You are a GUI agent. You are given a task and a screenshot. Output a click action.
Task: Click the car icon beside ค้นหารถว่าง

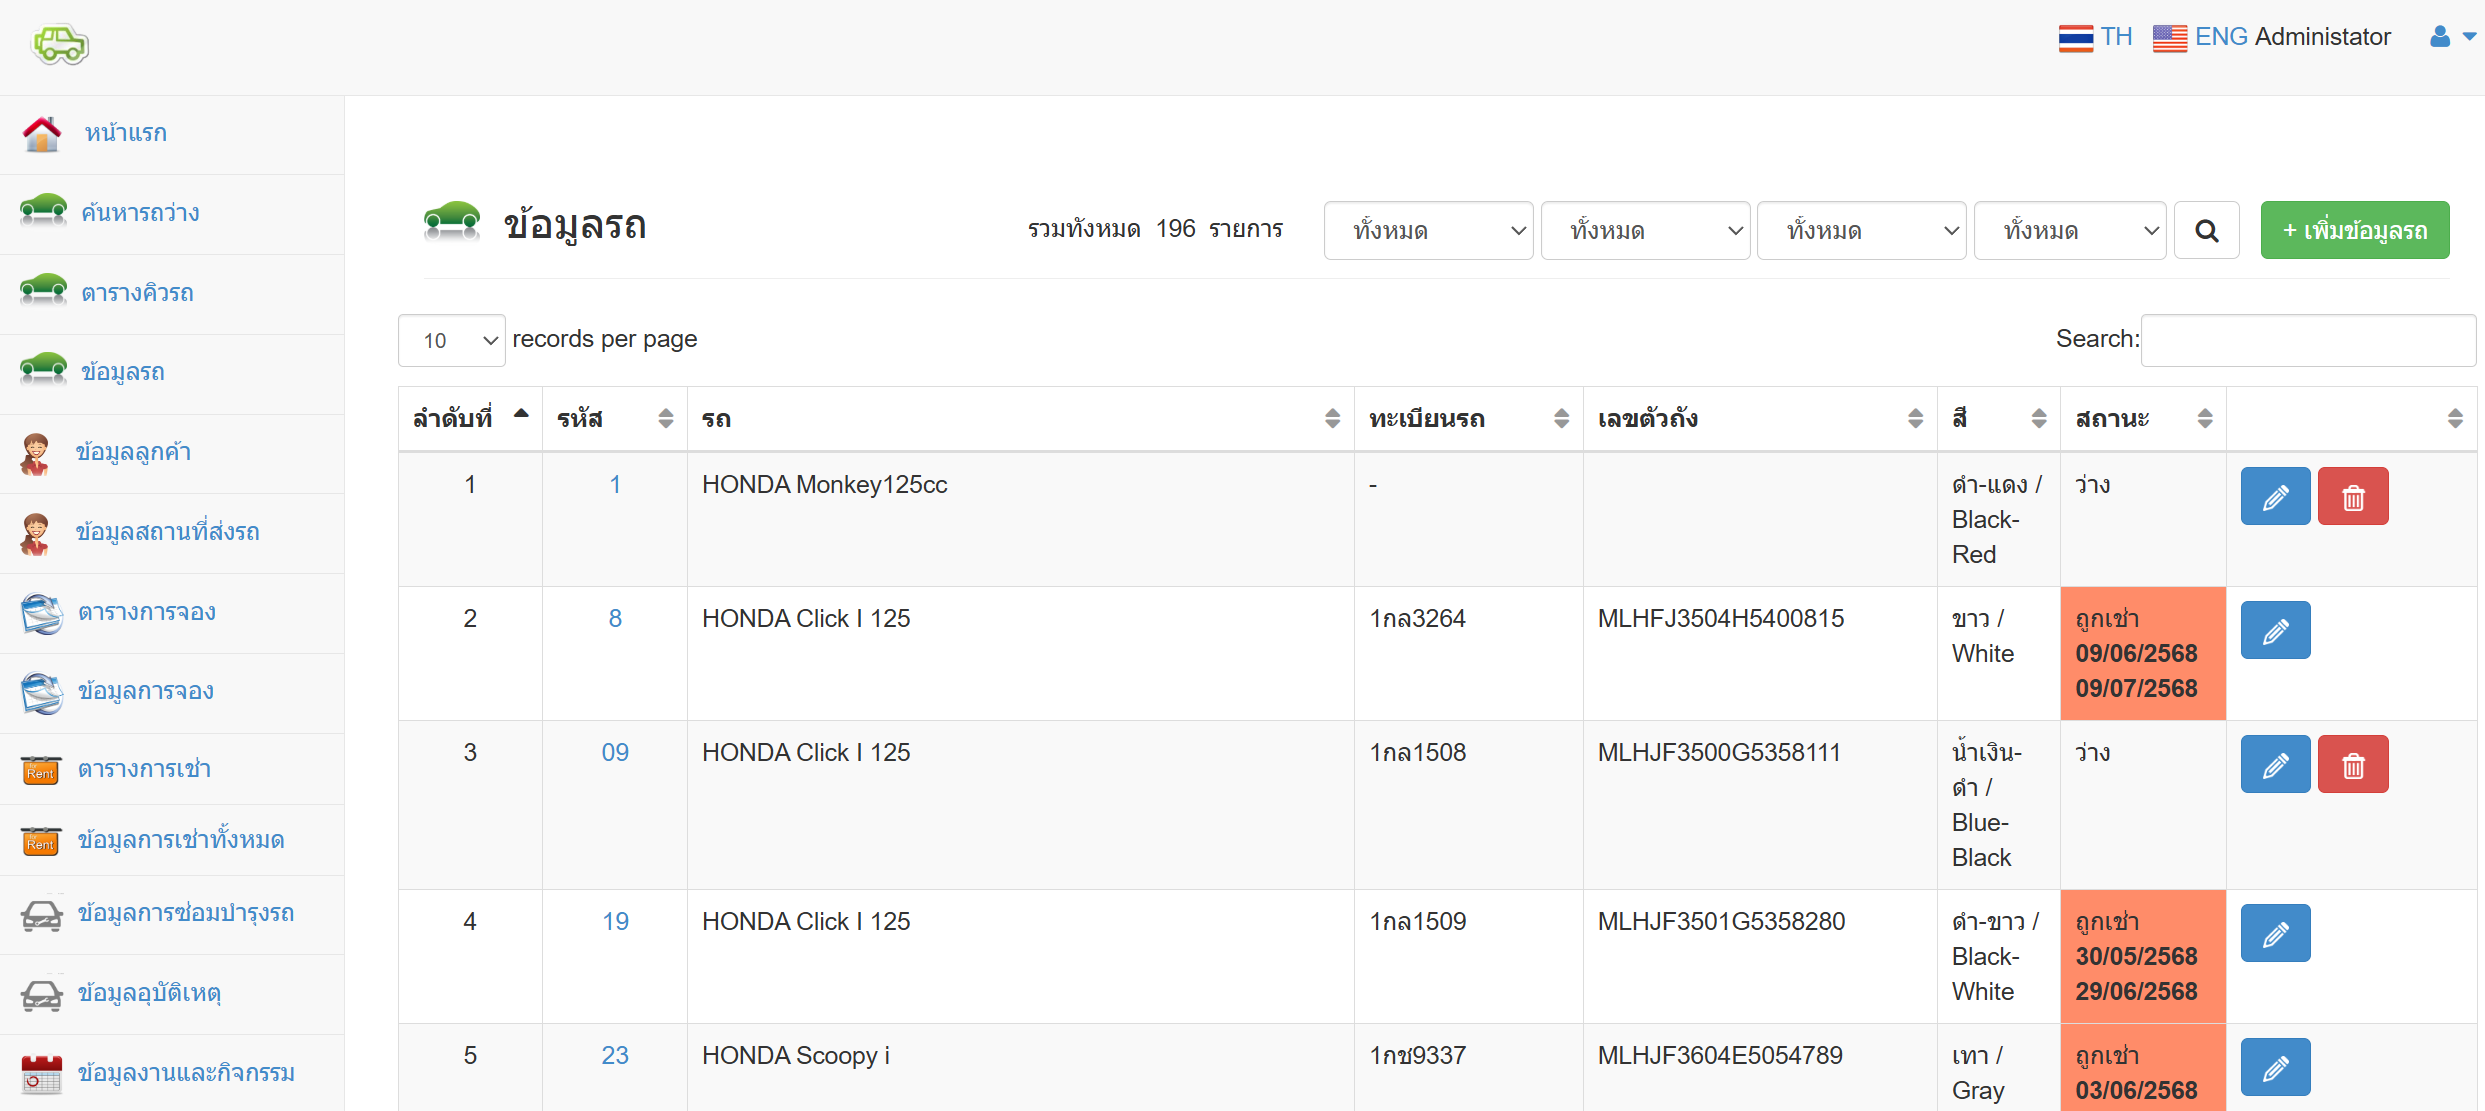[43, 210]
